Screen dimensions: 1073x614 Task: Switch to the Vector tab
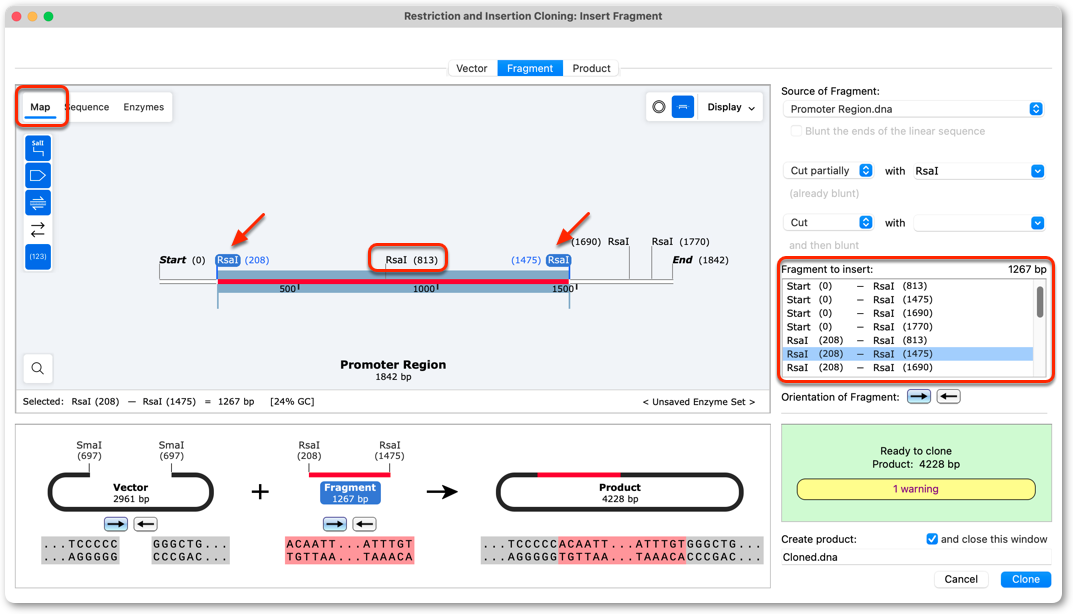point(471,68)
